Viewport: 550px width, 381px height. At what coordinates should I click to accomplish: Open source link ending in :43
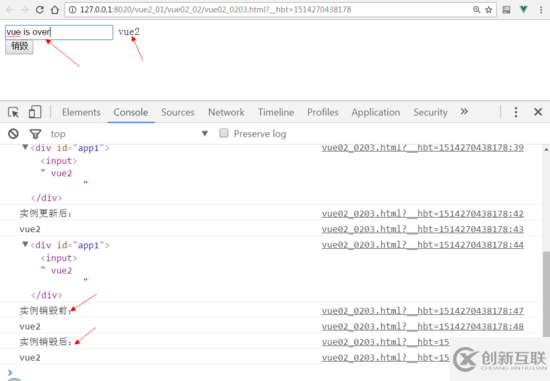point(422,229)
